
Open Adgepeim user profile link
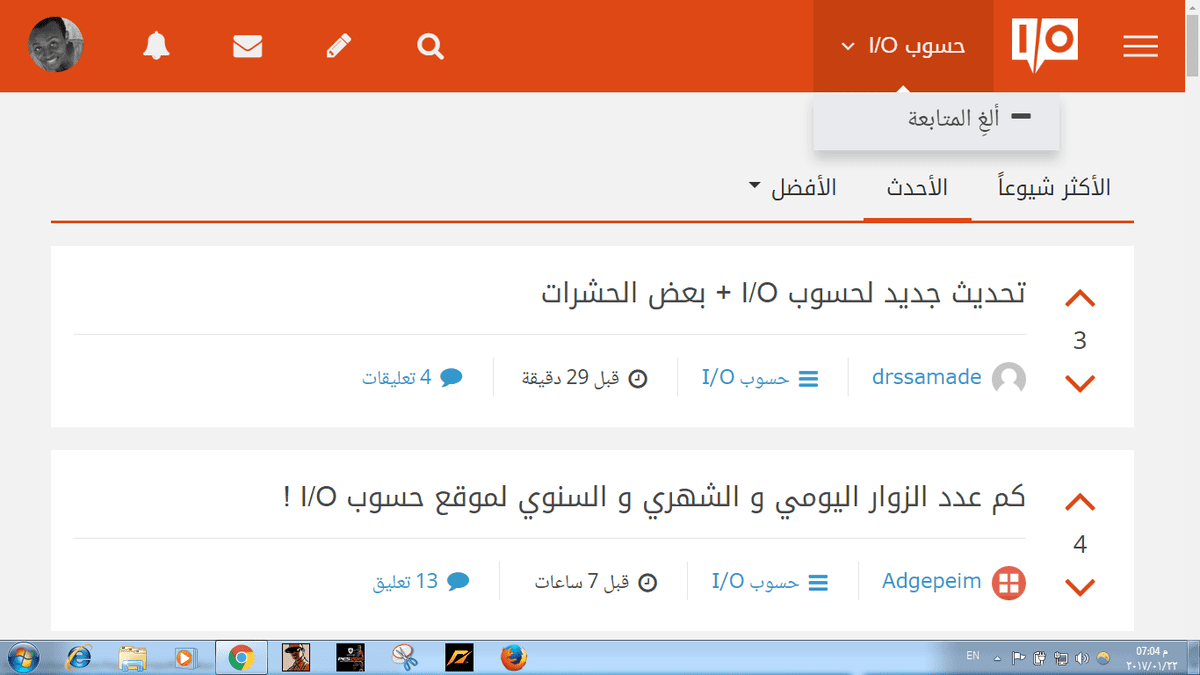click(x=931, y=581)
